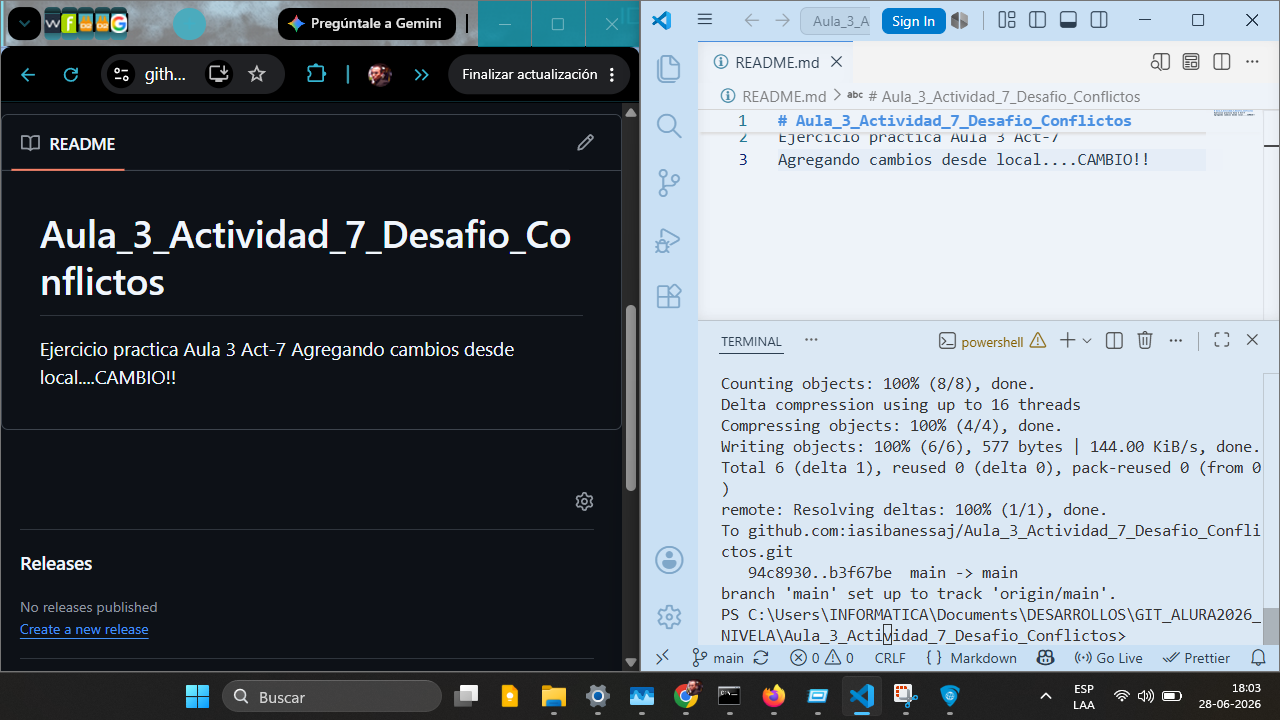Open Source Control view in activity bar
The height and width of the screenshot is (720, 1280).
click(x=668, y=183)
